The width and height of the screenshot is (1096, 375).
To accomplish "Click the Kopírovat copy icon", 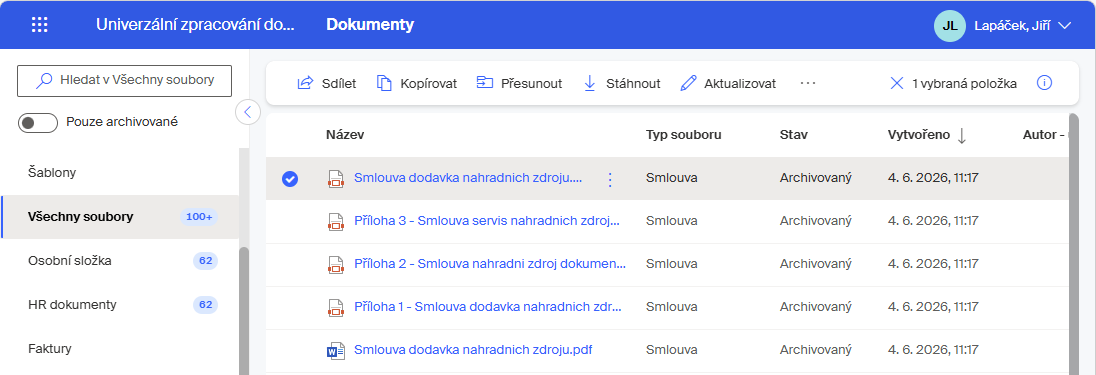I will tap(384, 83).
